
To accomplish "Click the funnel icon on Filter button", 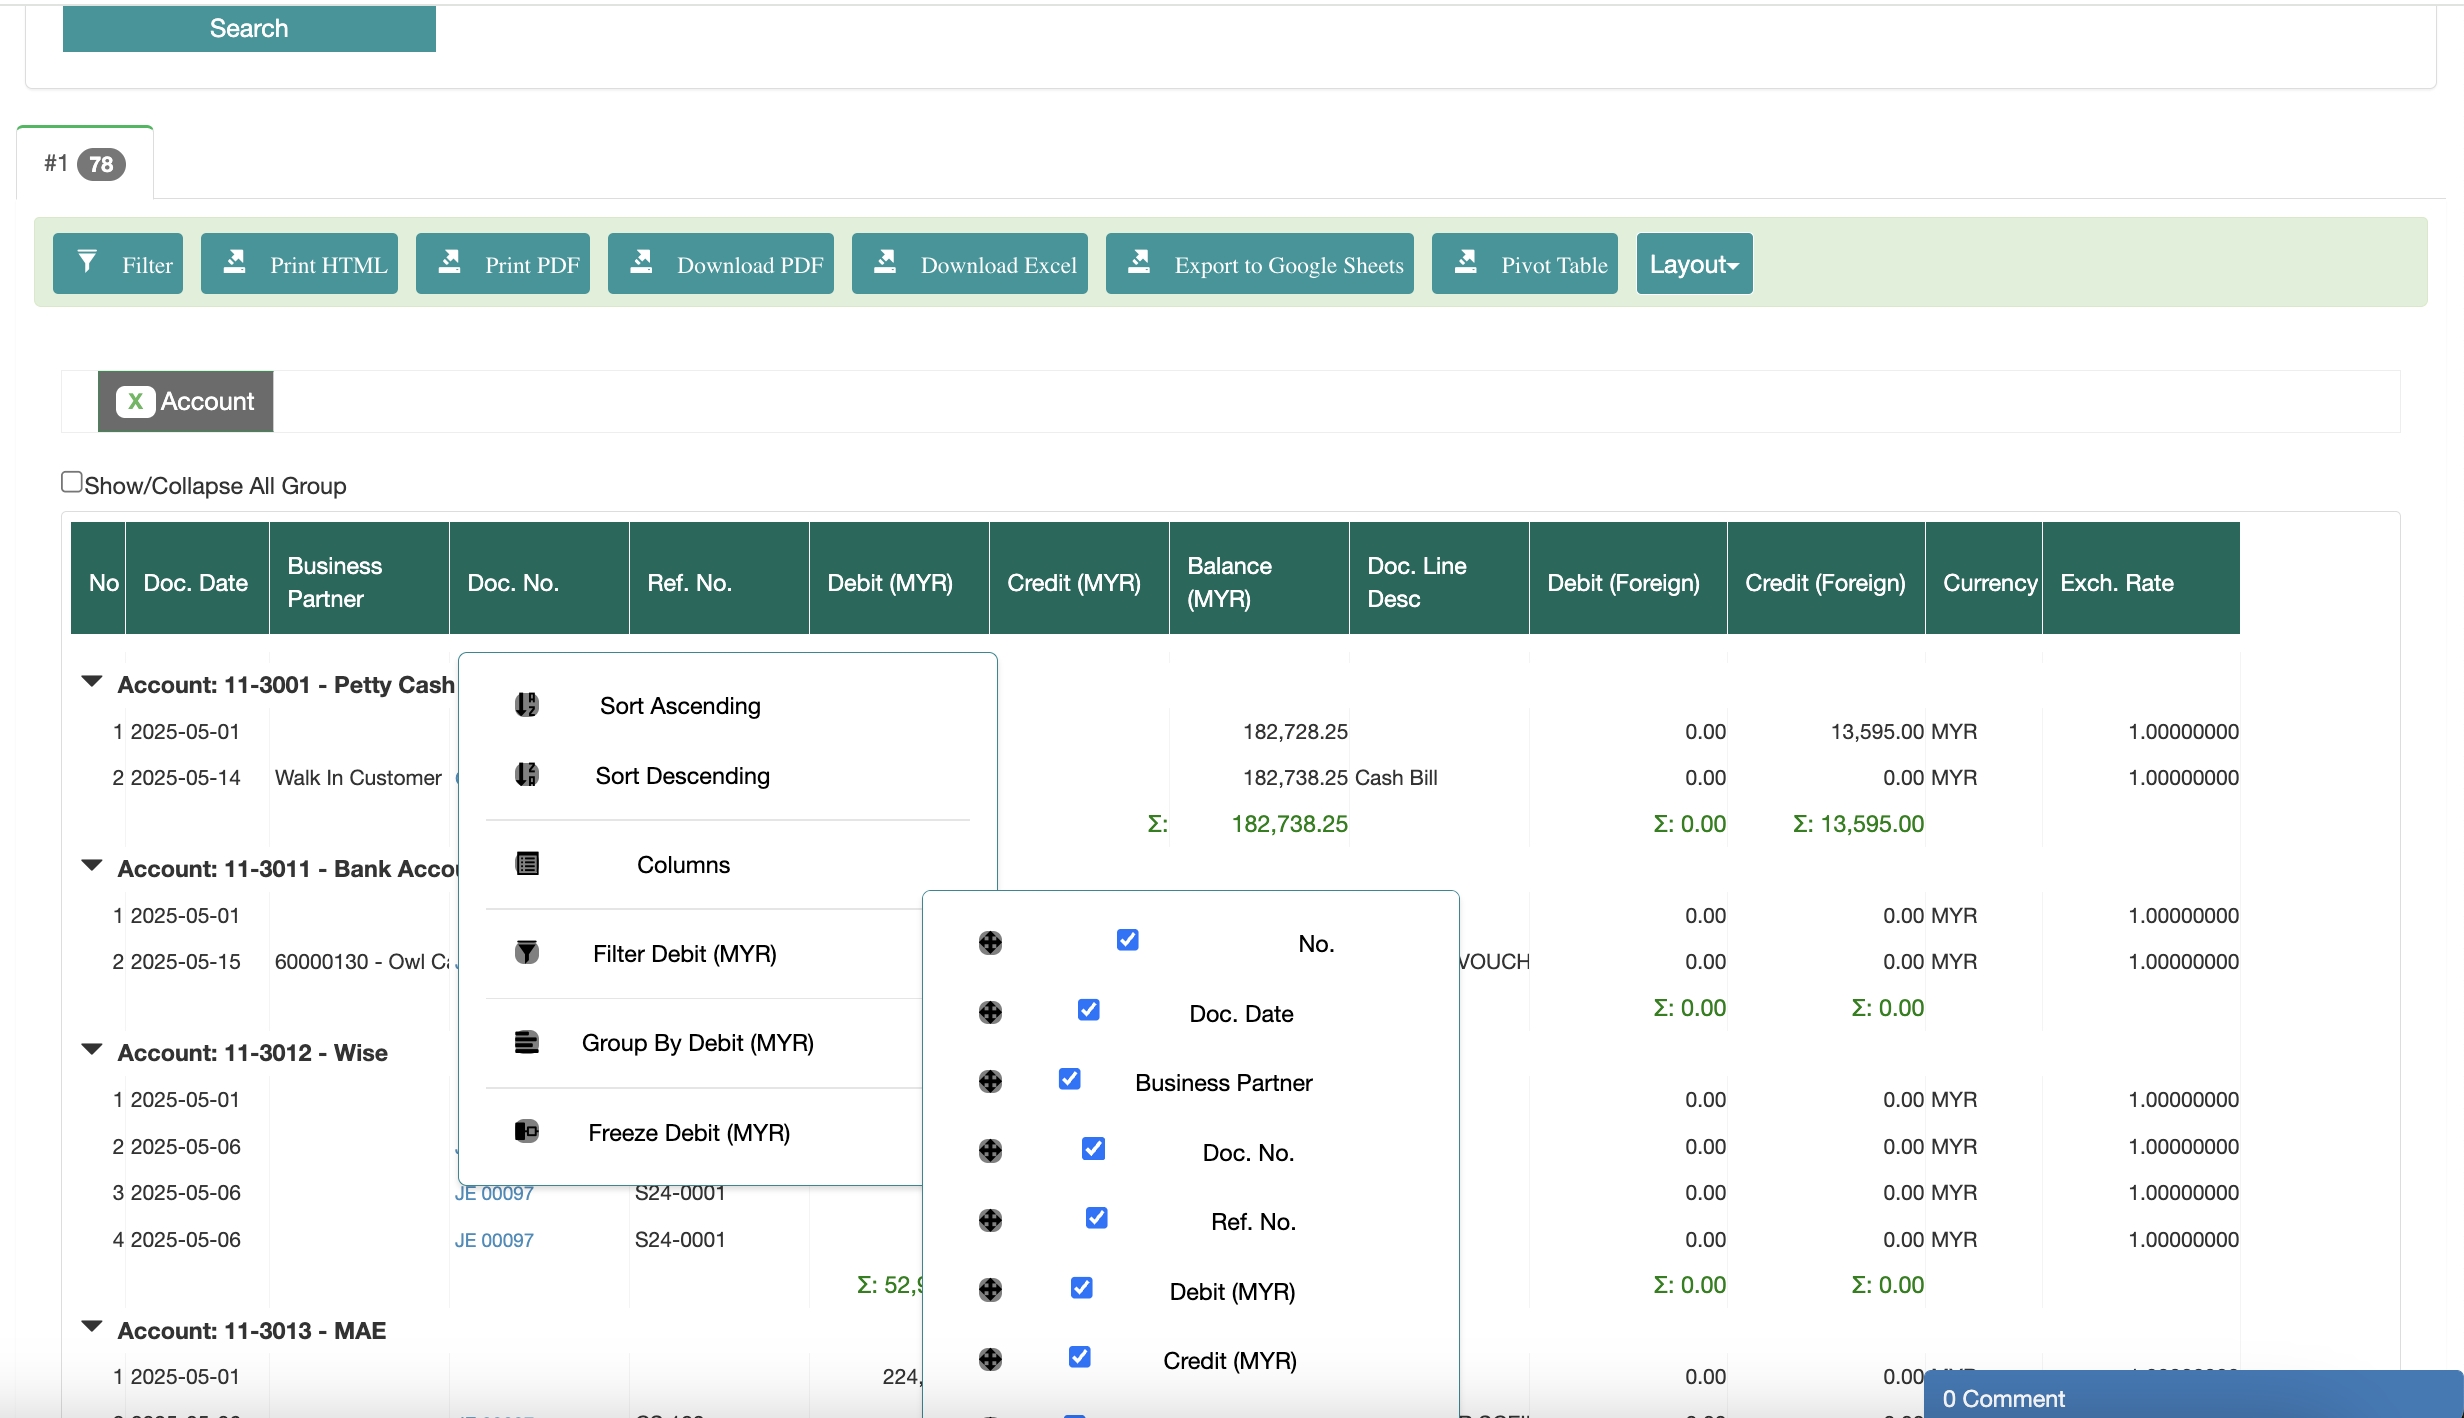I will [87, 262].
